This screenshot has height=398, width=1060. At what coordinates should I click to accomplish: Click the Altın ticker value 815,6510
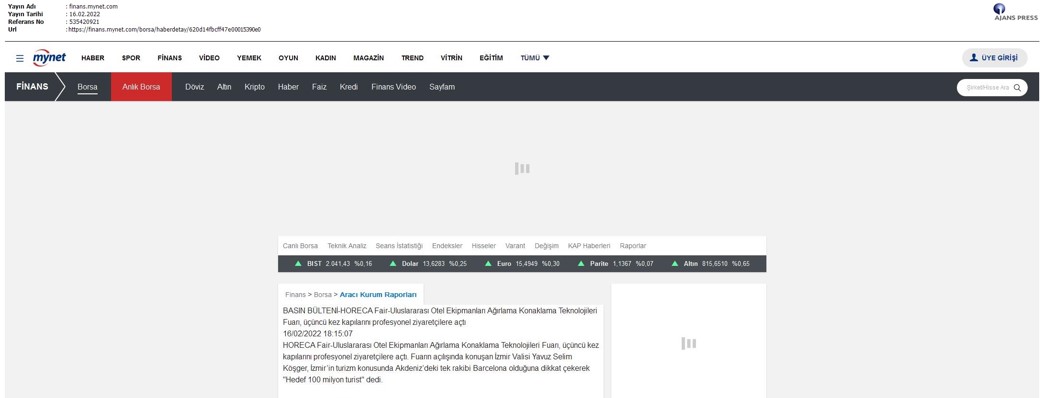(715, 264)
